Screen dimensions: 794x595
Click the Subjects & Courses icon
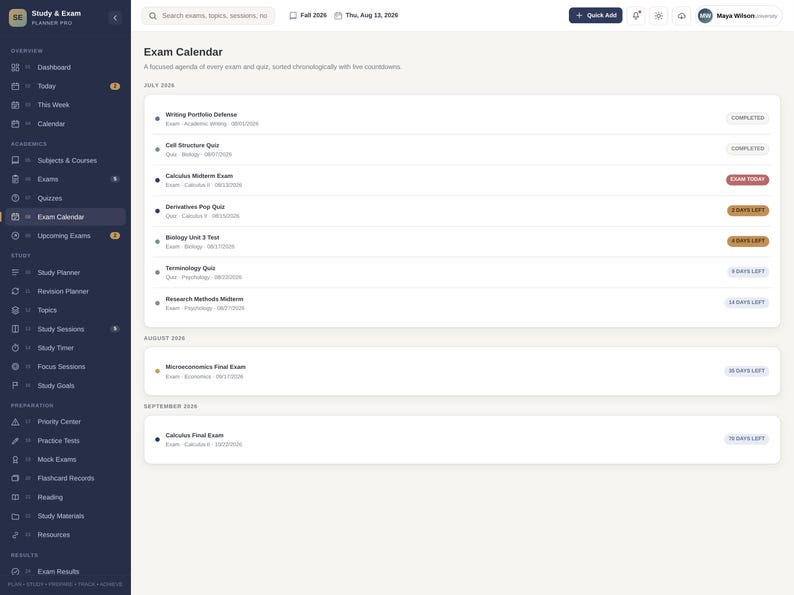coord(15,161)
